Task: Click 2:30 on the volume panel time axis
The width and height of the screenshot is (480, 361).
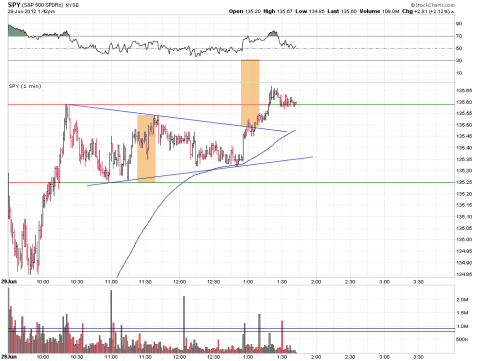Action: [x=350, y=357]
